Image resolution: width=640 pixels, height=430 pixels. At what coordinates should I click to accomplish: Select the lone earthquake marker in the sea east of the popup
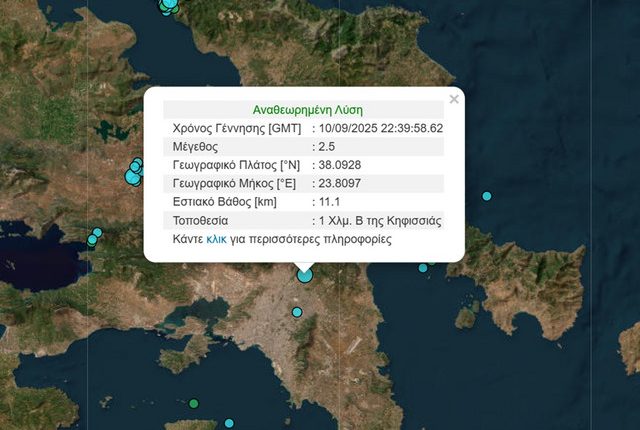pos(487,196)
